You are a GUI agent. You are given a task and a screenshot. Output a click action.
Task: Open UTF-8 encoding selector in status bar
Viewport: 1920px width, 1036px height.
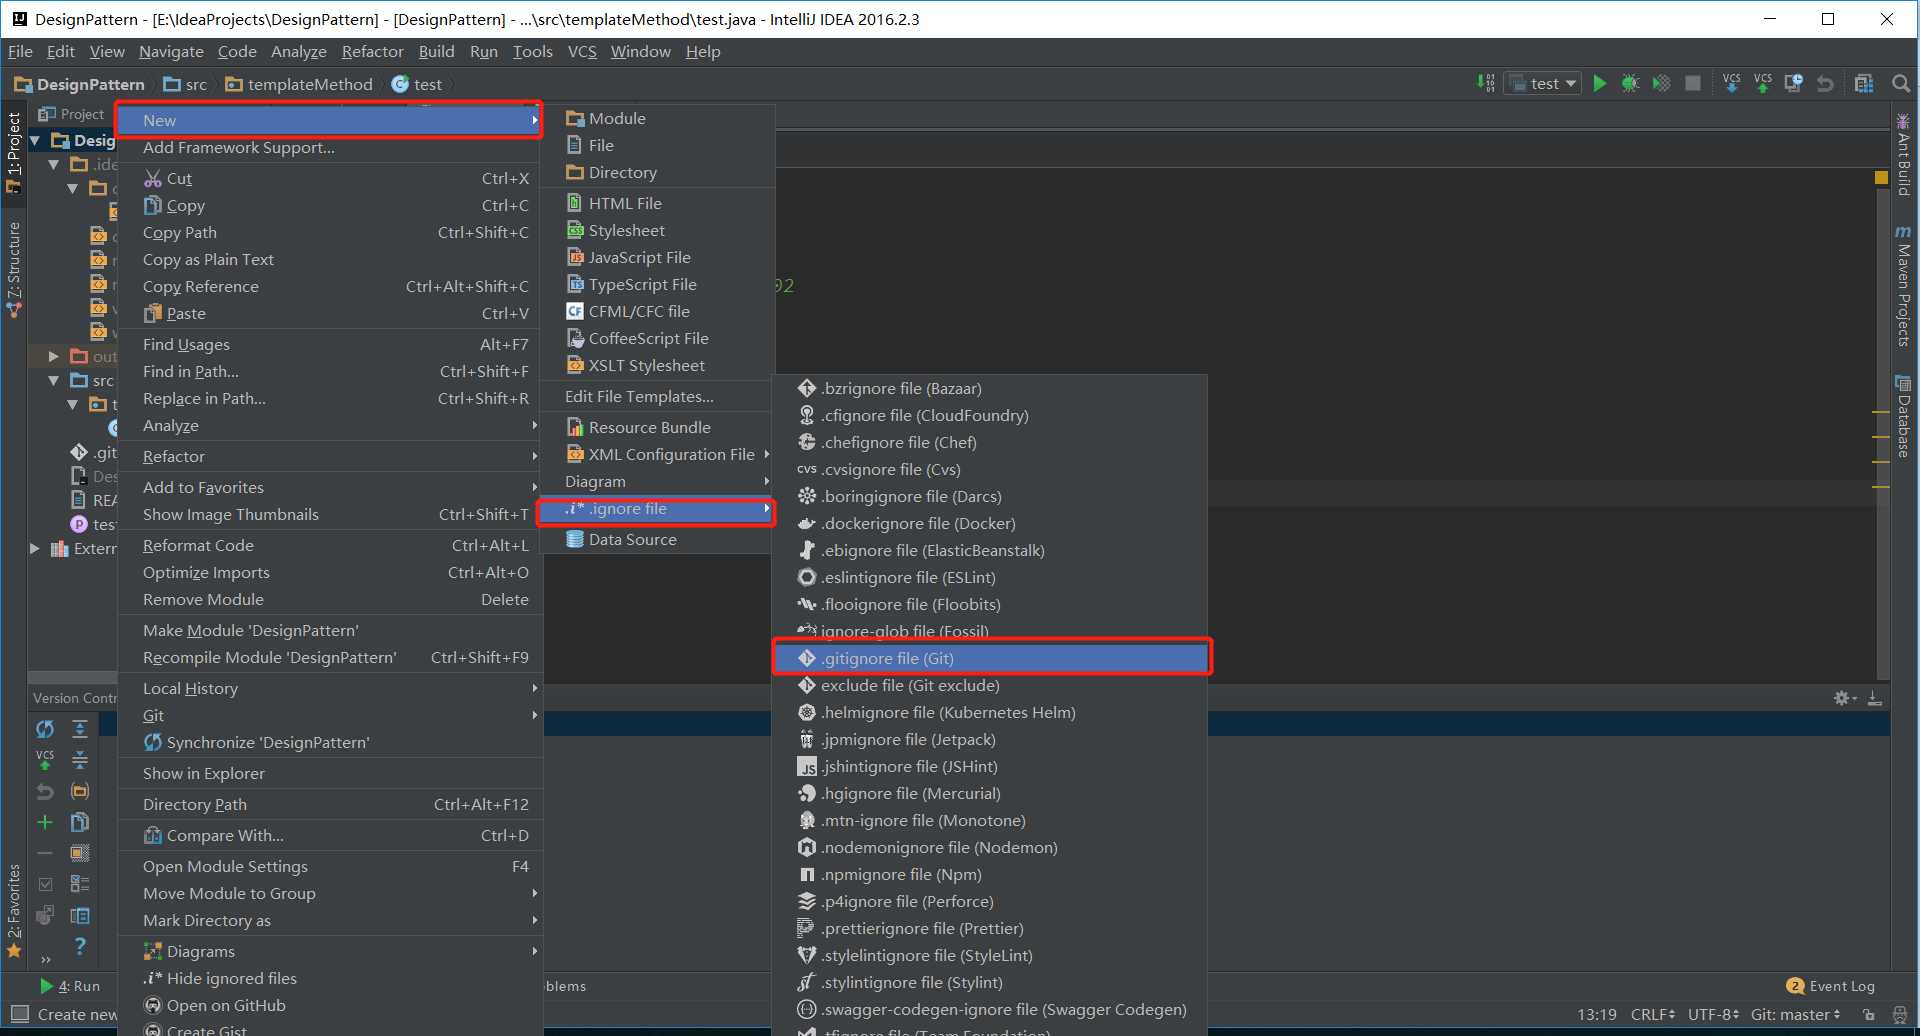(x=1714, y=1014)
